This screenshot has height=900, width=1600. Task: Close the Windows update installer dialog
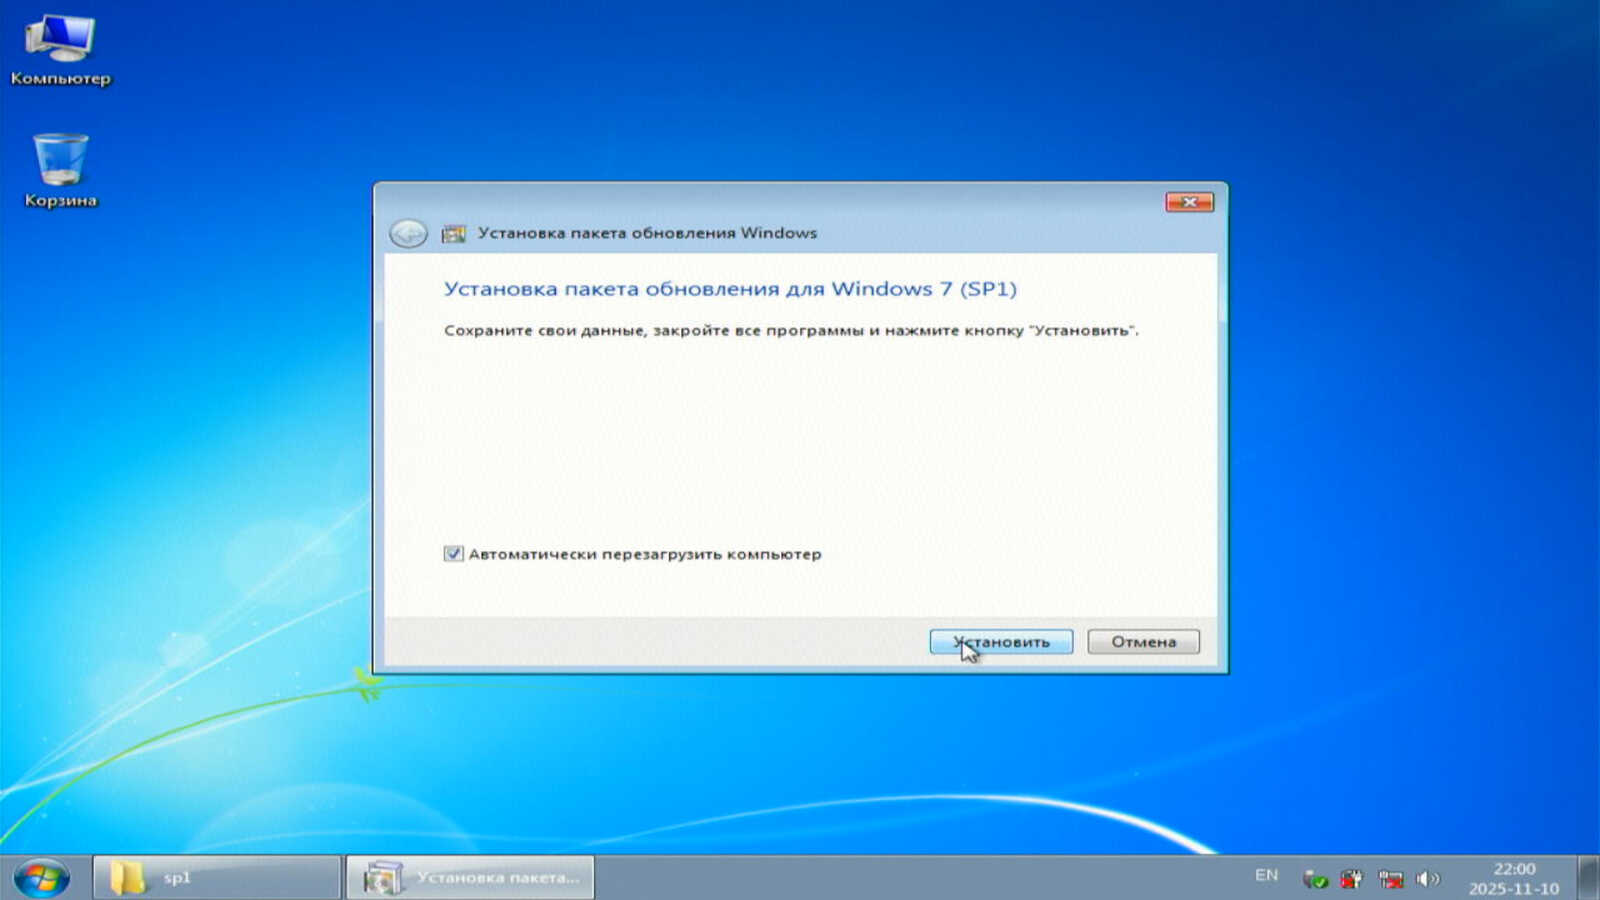[x=1189, y=202]
